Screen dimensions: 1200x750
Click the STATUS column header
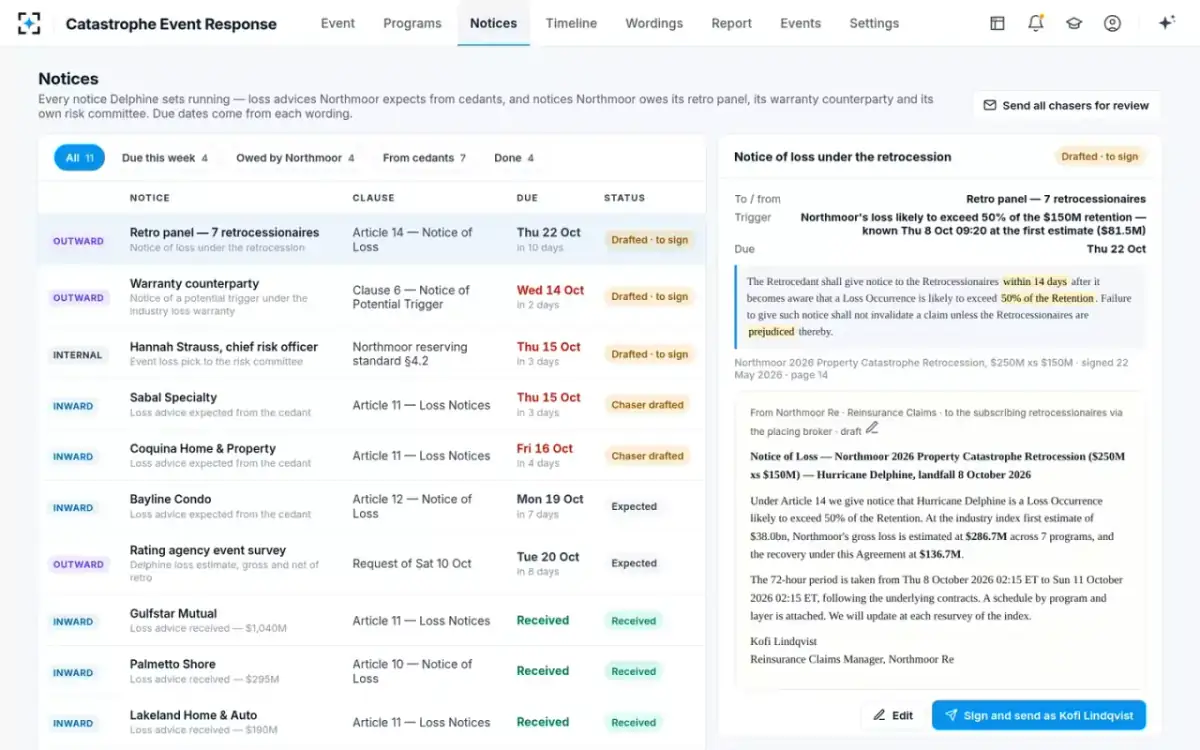(624, 198)
